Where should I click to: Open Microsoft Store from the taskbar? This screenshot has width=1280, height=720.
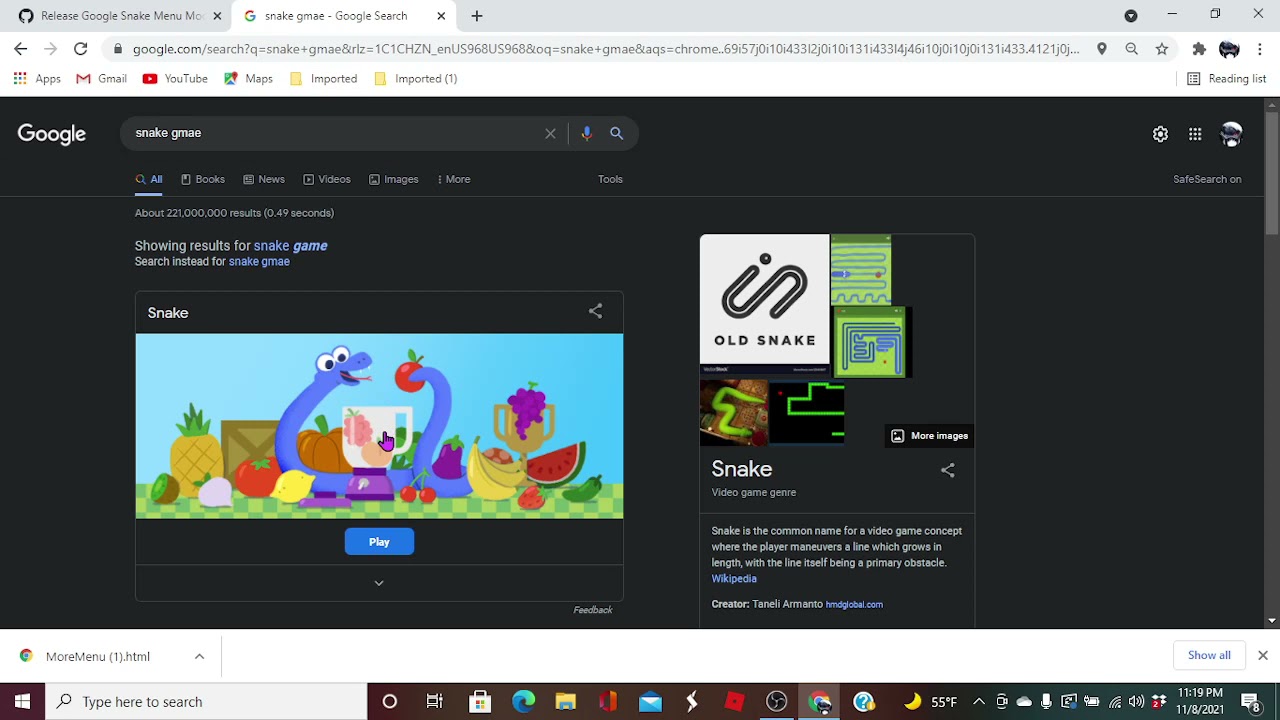point(480,701)
